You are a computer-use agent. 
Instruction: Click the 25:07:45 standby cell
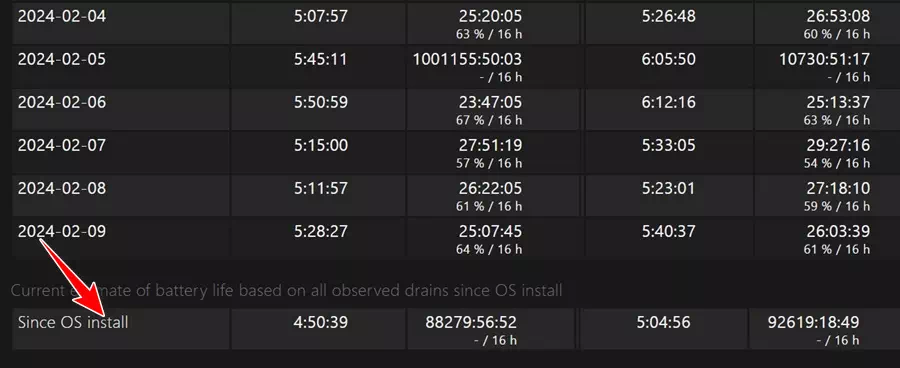[490, 231]
